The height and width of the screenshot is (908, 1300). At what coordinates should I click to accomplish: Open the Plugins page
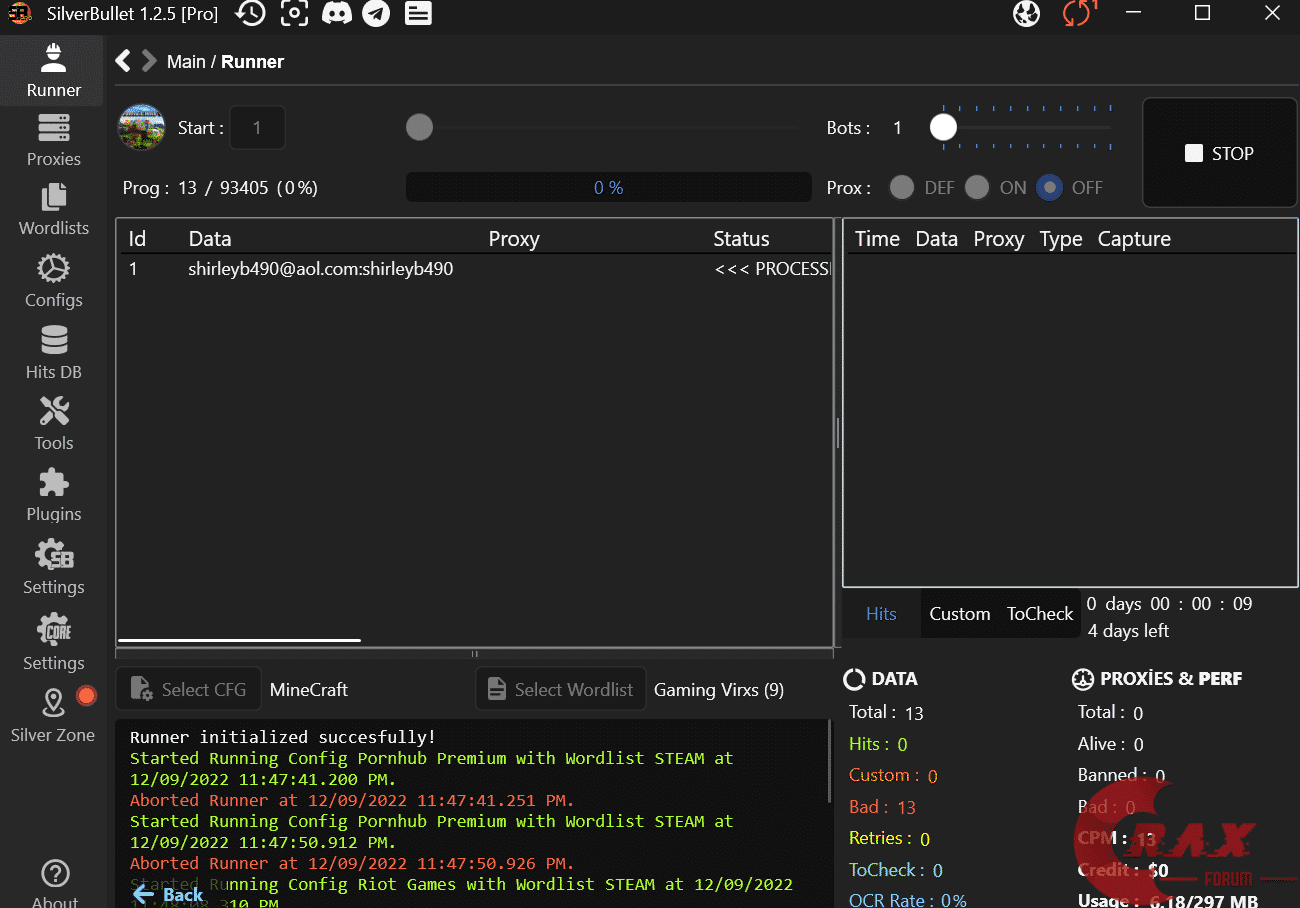(x=53, y=496)
